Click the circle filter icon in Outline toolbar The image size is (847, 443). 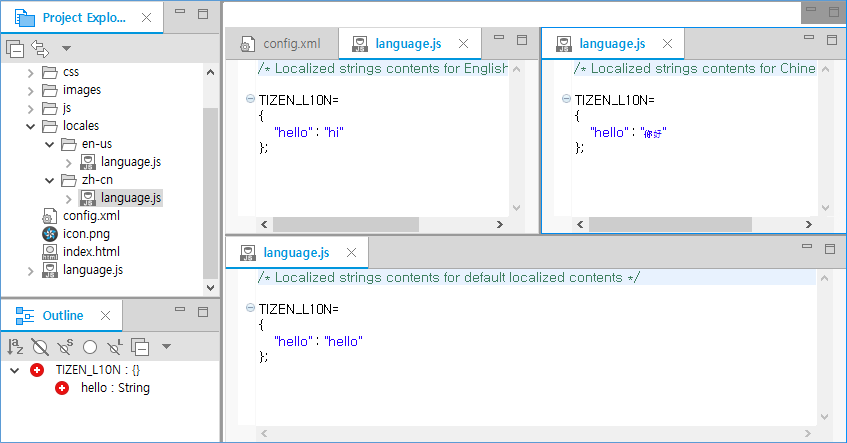[90, 347]
